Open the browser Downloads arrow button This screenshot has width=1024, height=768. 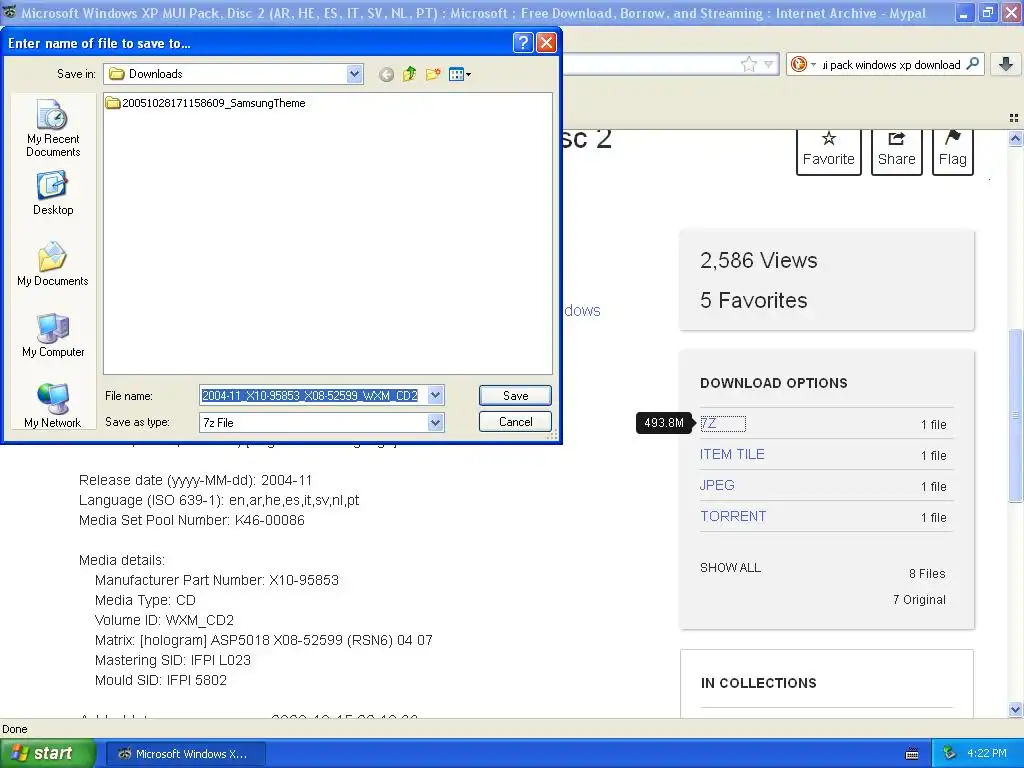[1006, 64]
